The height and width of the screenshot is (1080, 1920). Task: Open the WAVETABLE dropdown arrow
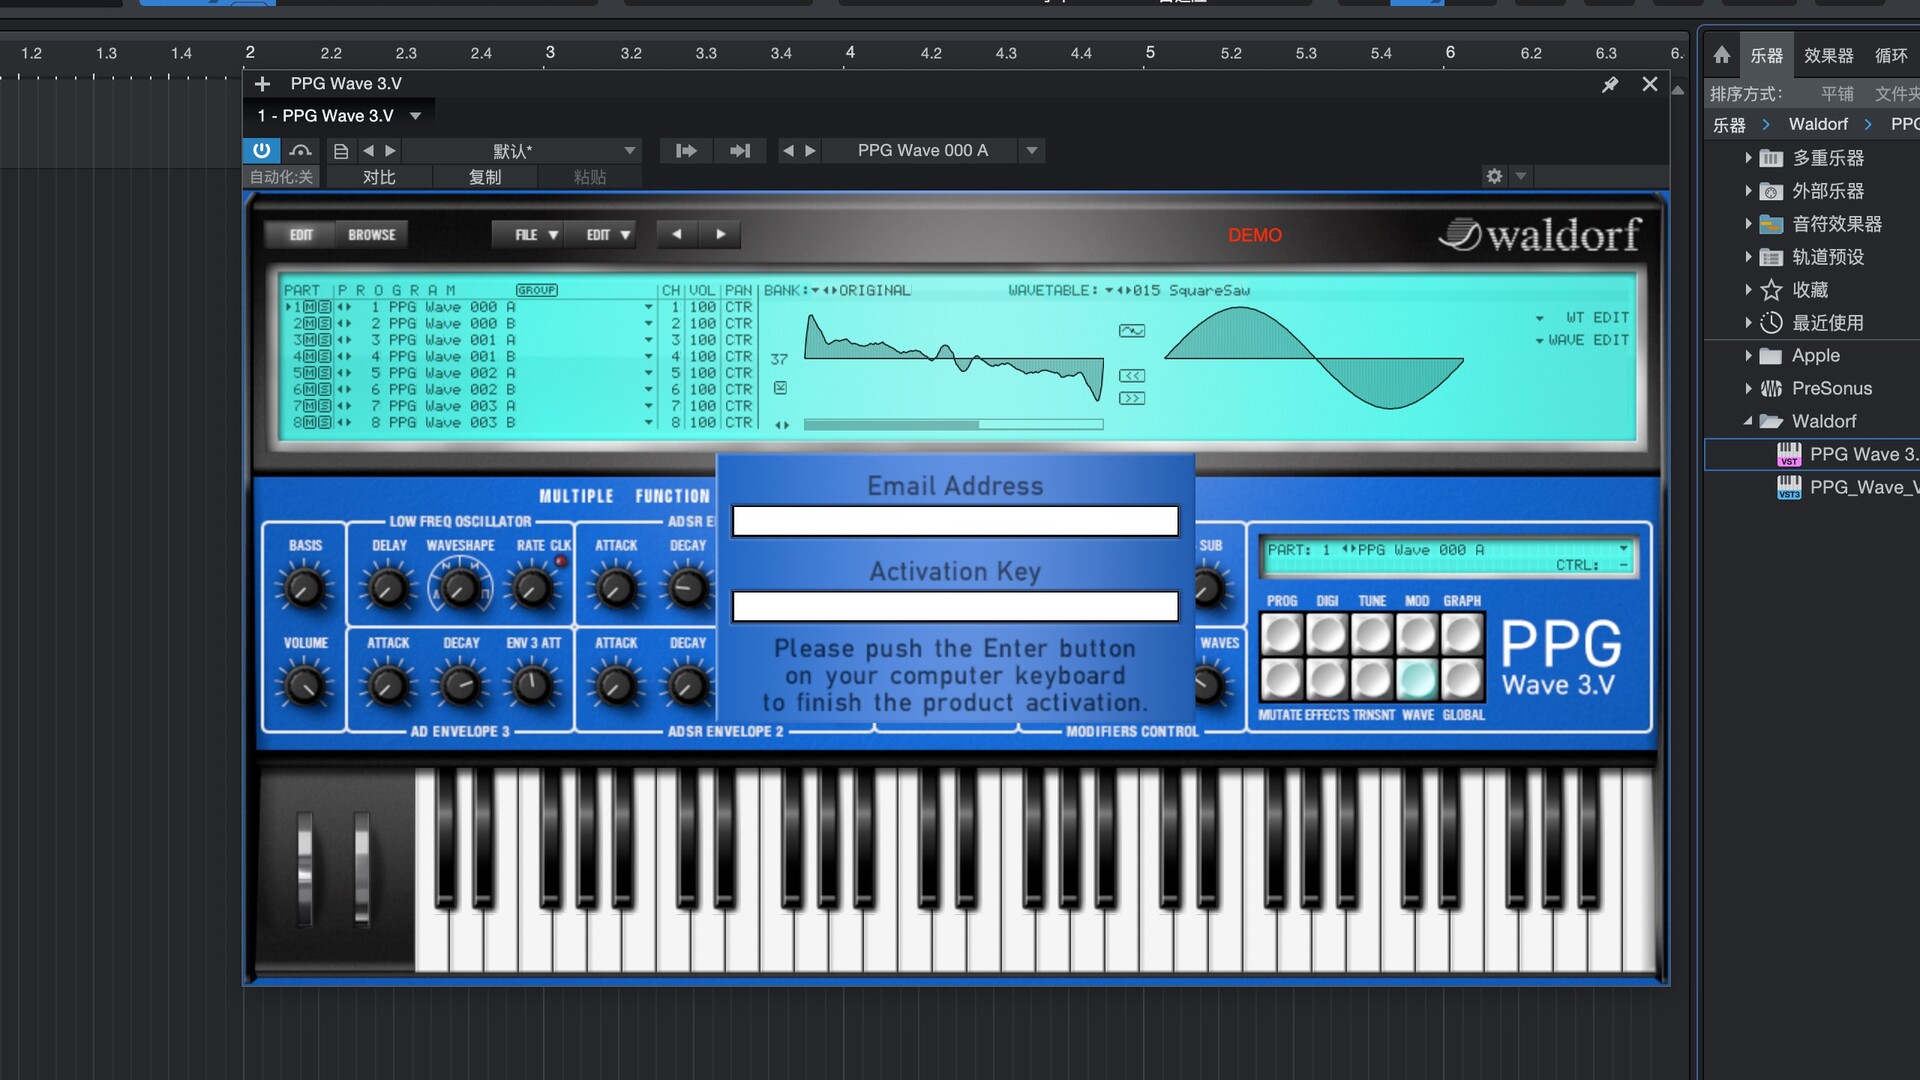tap(1108, 291)
